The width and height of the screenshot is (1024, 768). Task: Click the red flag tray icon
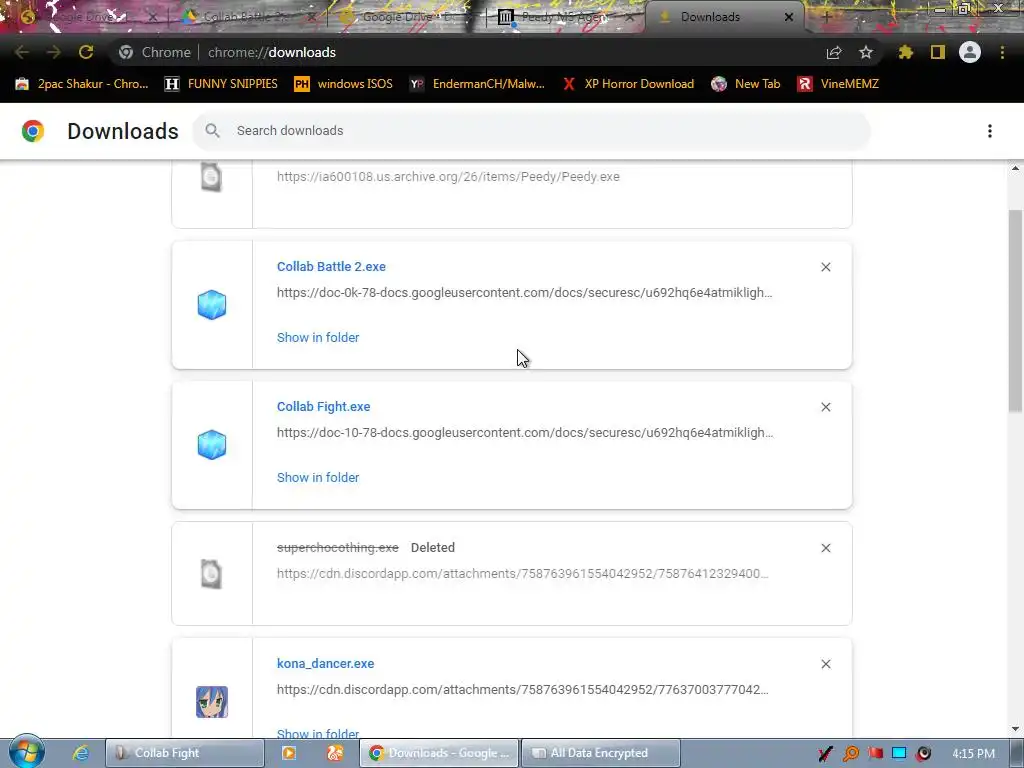(875, 754)
